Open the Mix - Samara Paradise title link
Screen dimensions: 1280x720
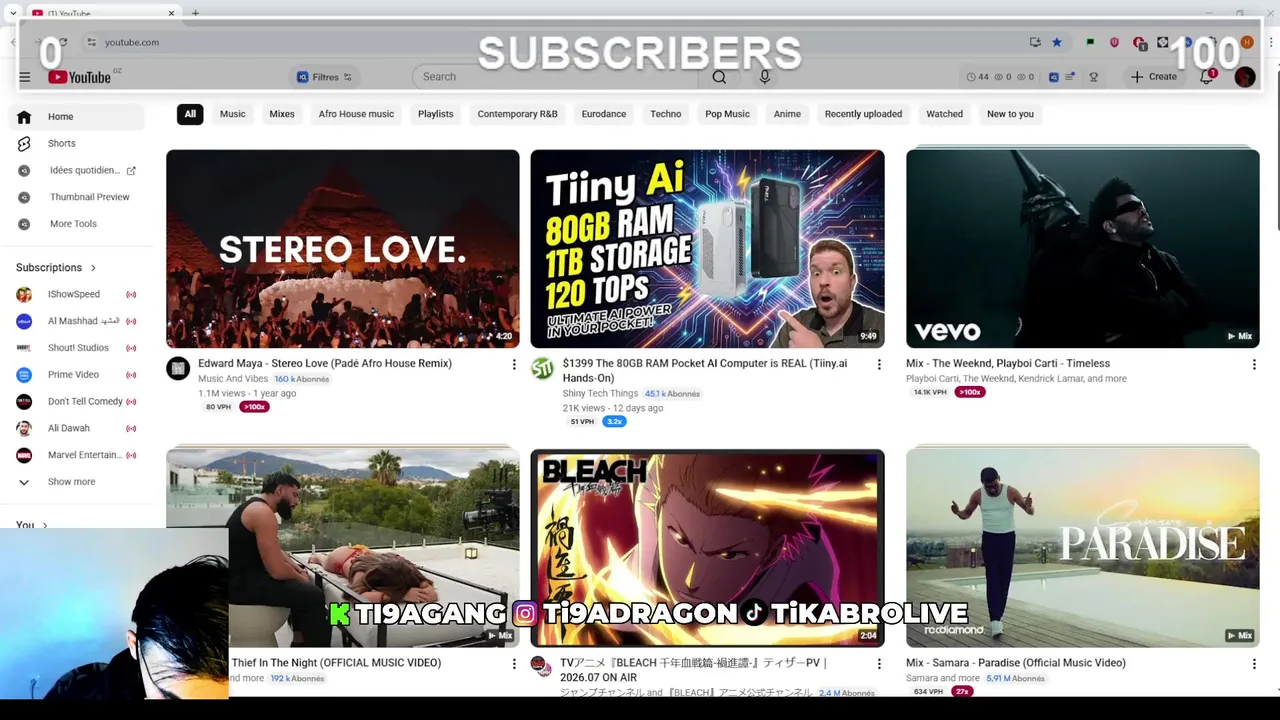point(1016,663)
